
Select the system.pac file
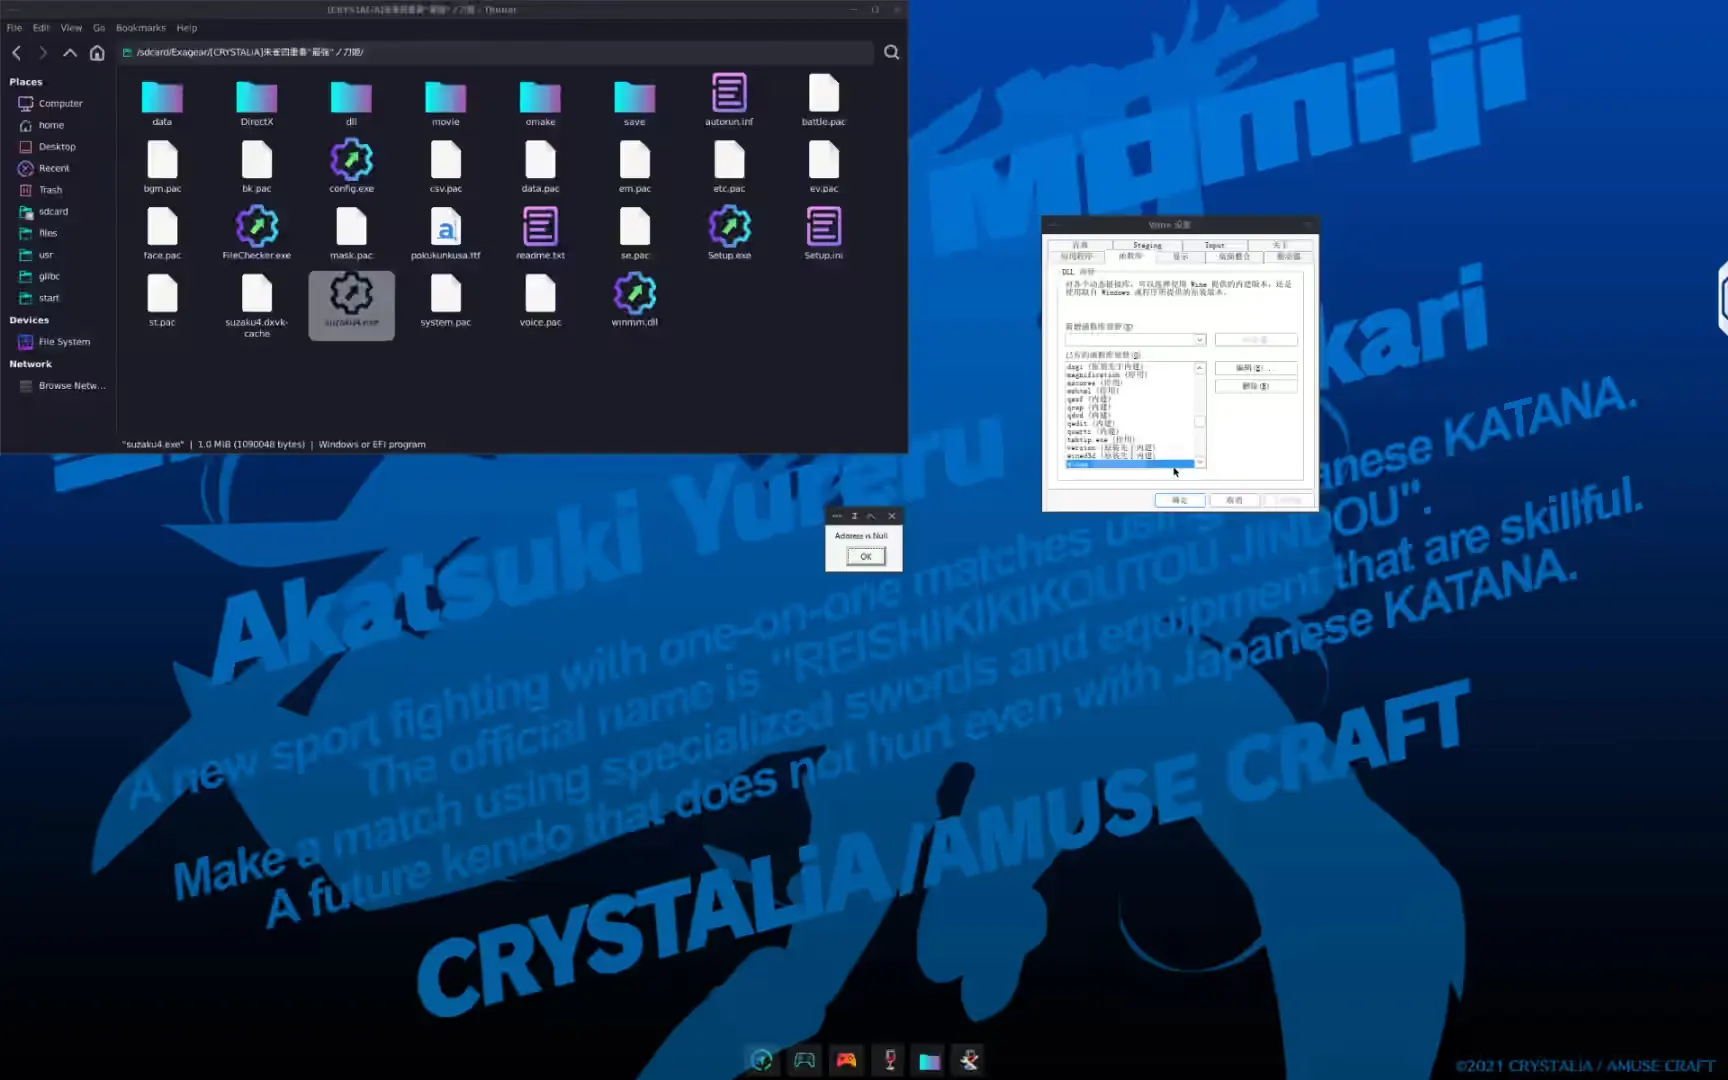(x=446, y=301)
